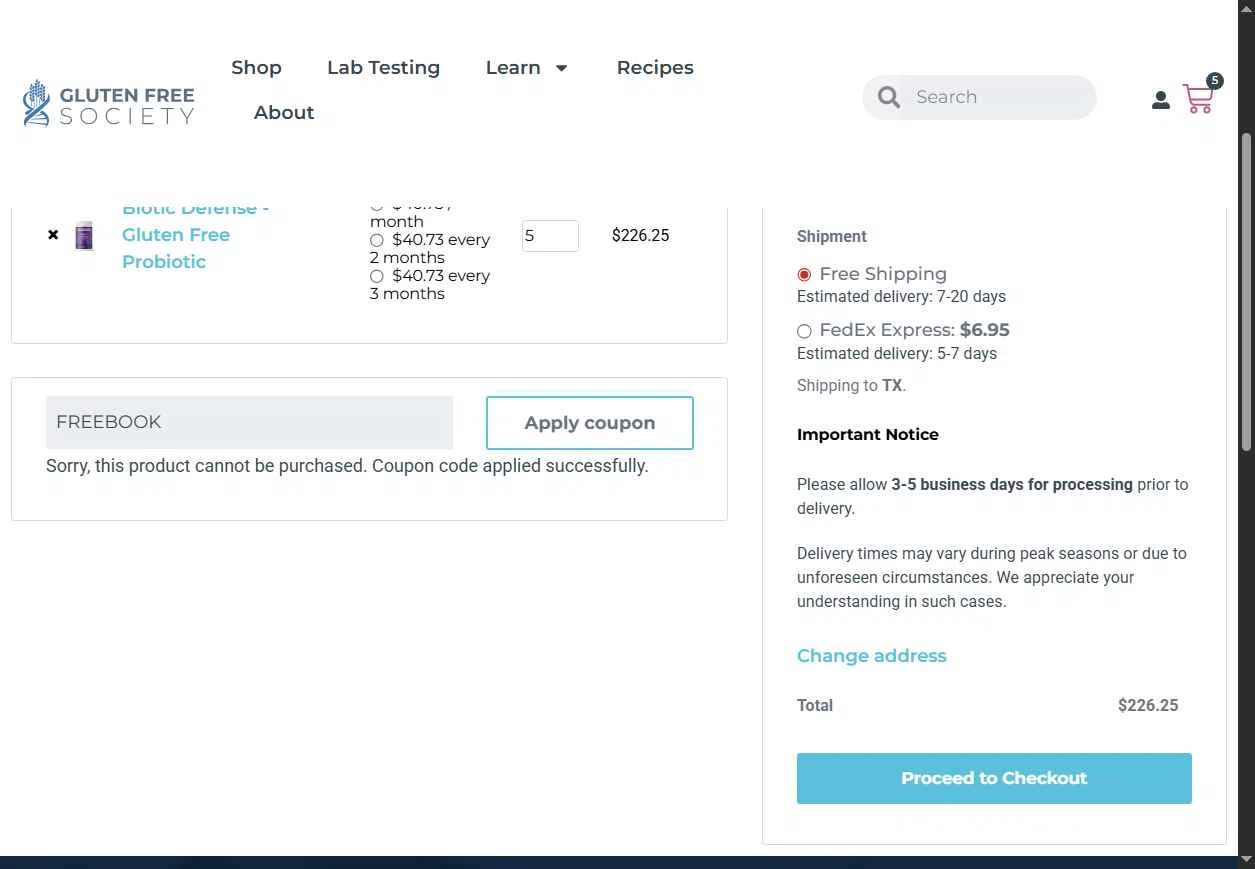Open the Biotic Defense Gluten Free Probiotic link
Image resolution: width=1255 pixels, height=869 pixels.
click(x=195, y=235)
